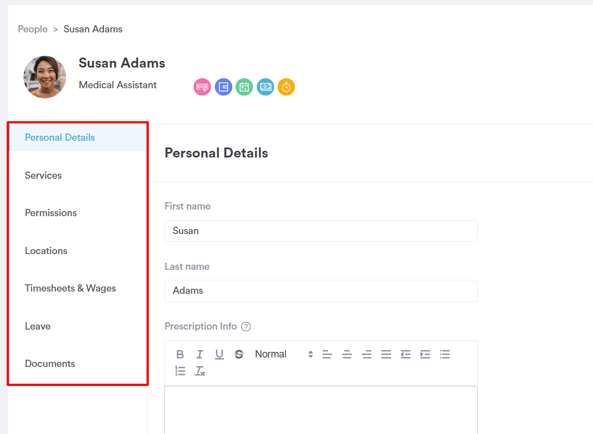This screenshot has width=593, height=434.
Task: Align text left in the editor
Action: pyautogui.click(x=327, y=354)
